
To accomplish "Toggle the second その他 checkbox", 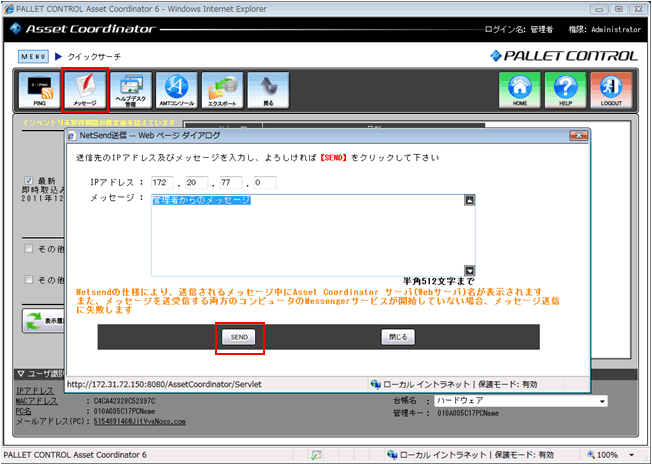I will tap(29, 279).
